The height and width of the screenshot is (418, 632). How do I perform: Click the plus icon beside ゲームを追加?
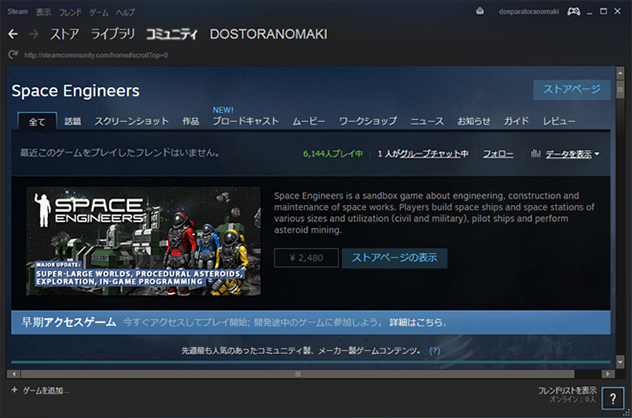pyautogui.click(x=15, y=390)
